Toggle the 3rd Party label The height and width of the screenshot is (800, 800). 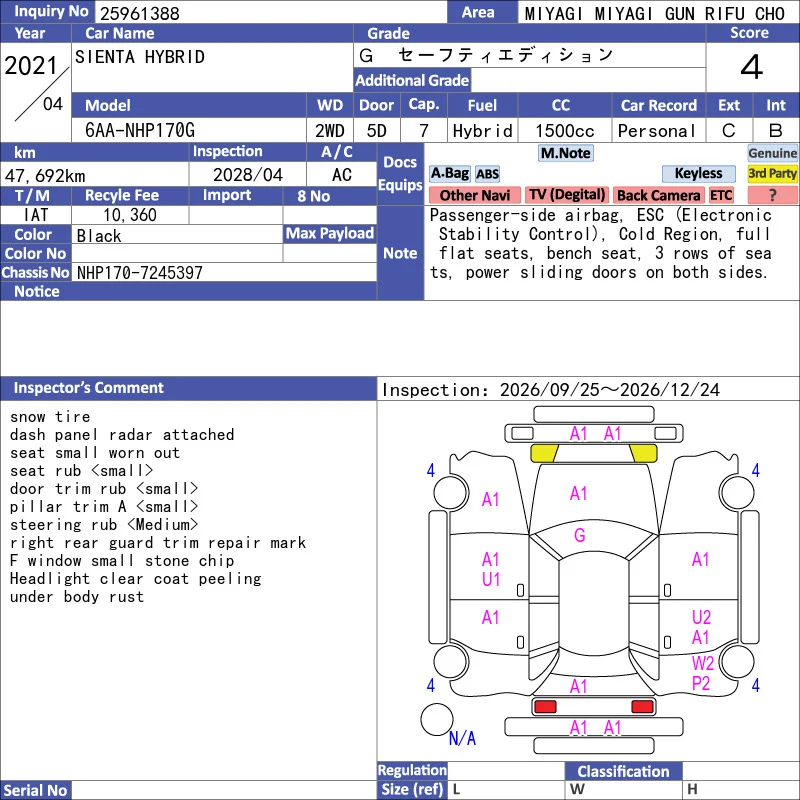pos(772,174)
